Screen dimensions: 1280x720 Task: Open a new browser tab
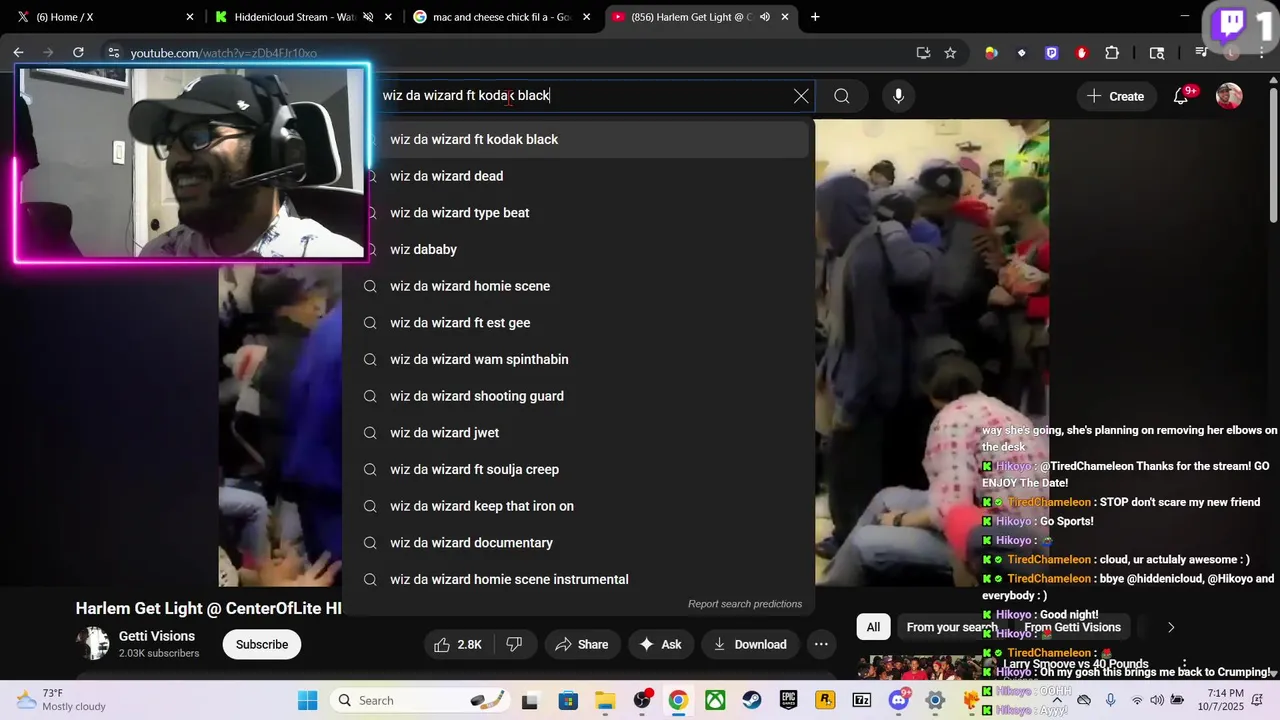coord(815,17)
